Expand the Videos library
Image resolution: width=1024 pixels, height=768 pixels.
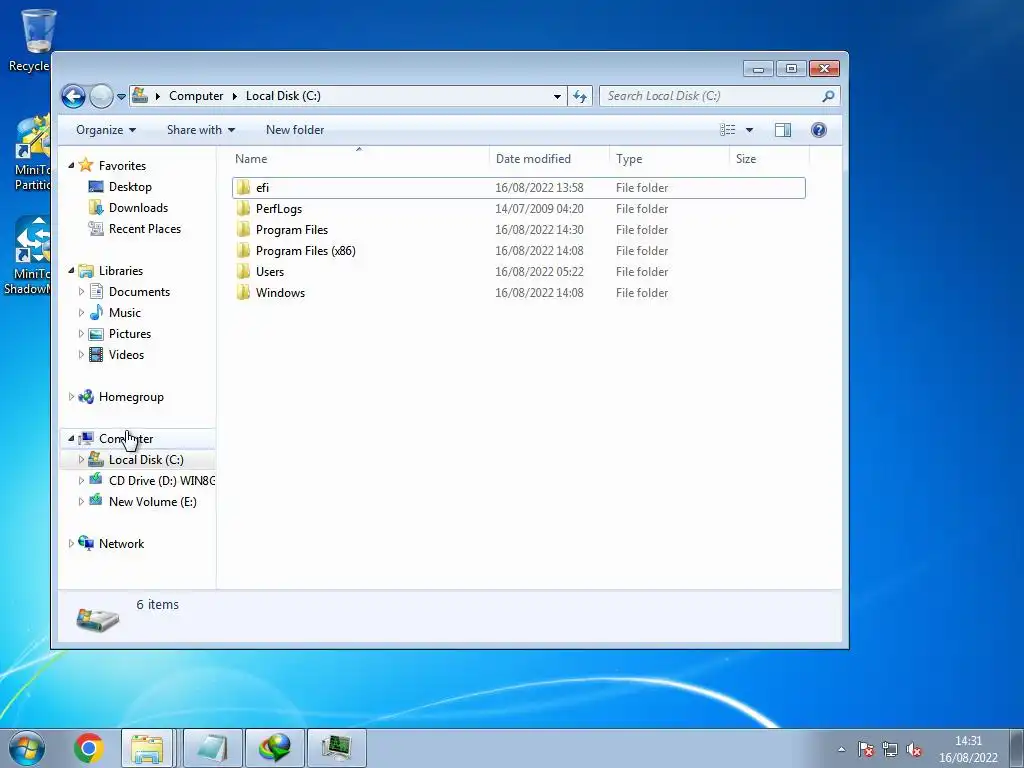coord(81,355)
